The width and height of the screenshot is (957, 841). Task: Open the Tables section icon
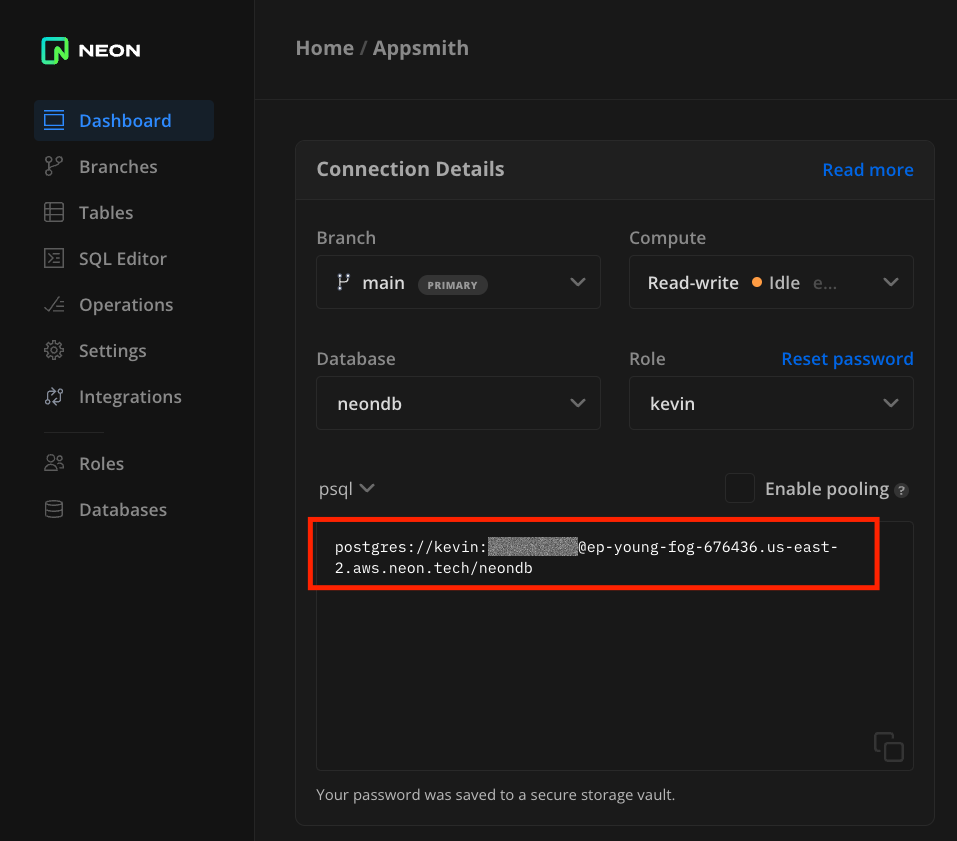pos(54,212)
